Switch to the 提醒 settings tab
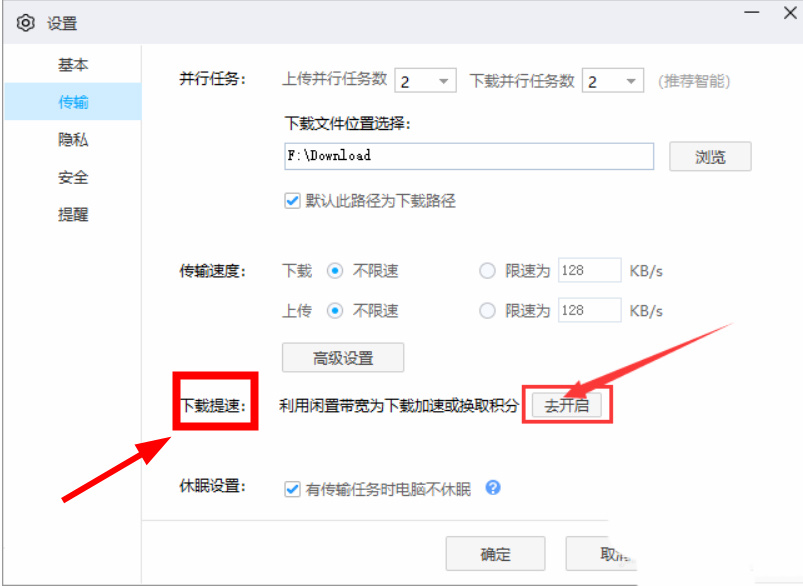 click(x=73, y=215)
